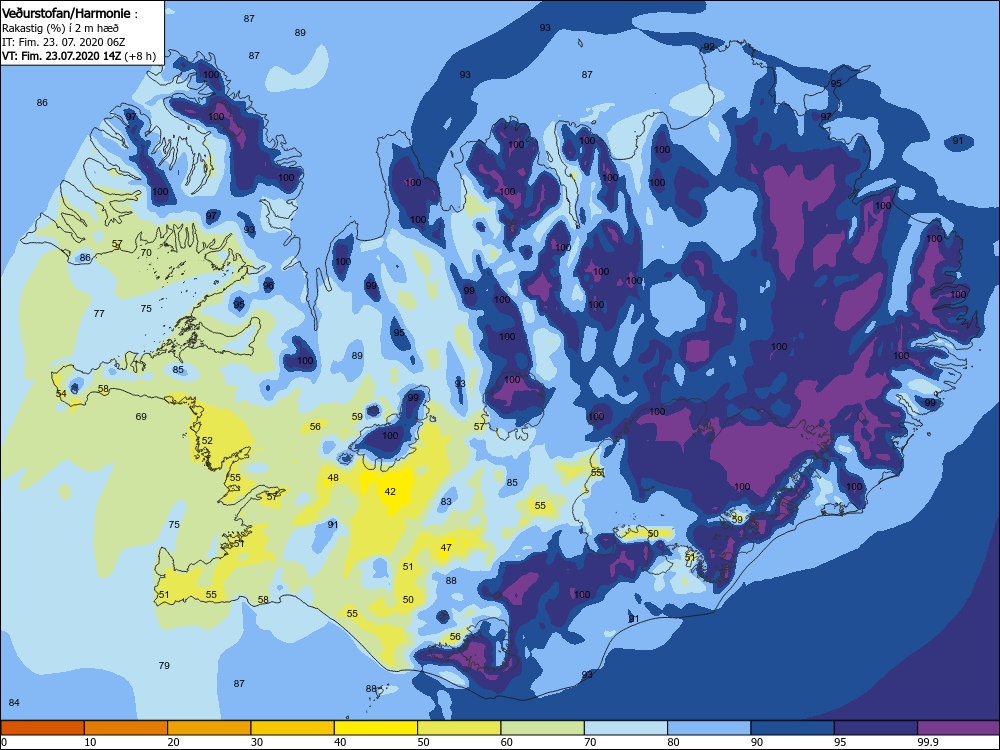Click the "IT: Fim. 23. 07. 2020 06Z" line
The height and width of the screenshot is (750, 1000).
[64, 42]
